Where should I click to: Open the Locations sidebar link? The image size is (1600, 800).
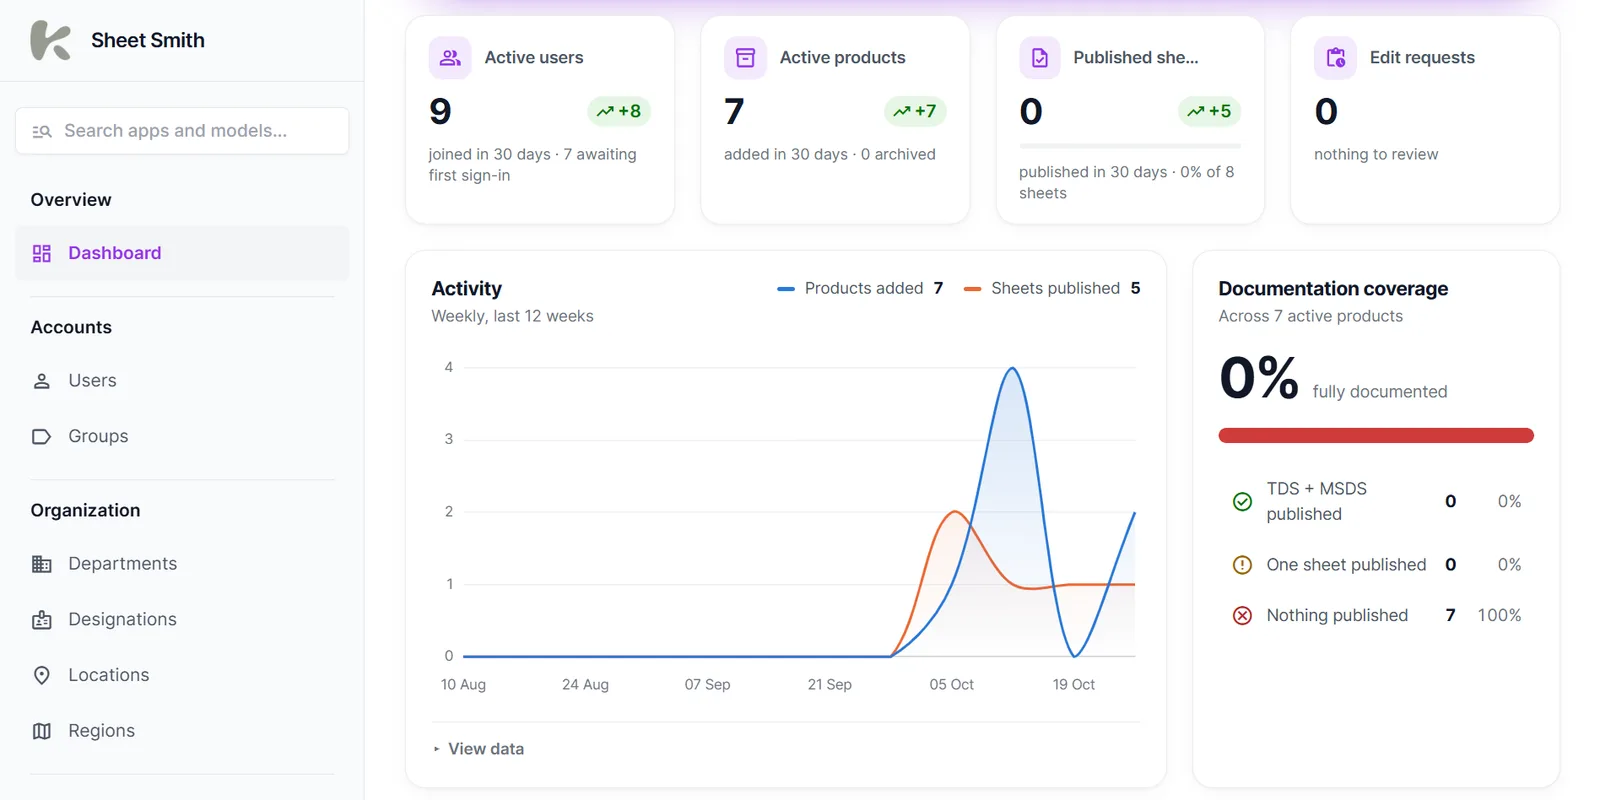[x=182, y=675]
